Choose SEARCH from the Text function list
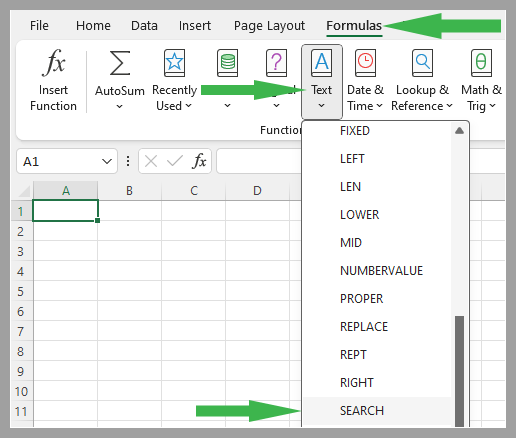The height and width of the screenshot is (438, 516). click(x=362, y=411)
